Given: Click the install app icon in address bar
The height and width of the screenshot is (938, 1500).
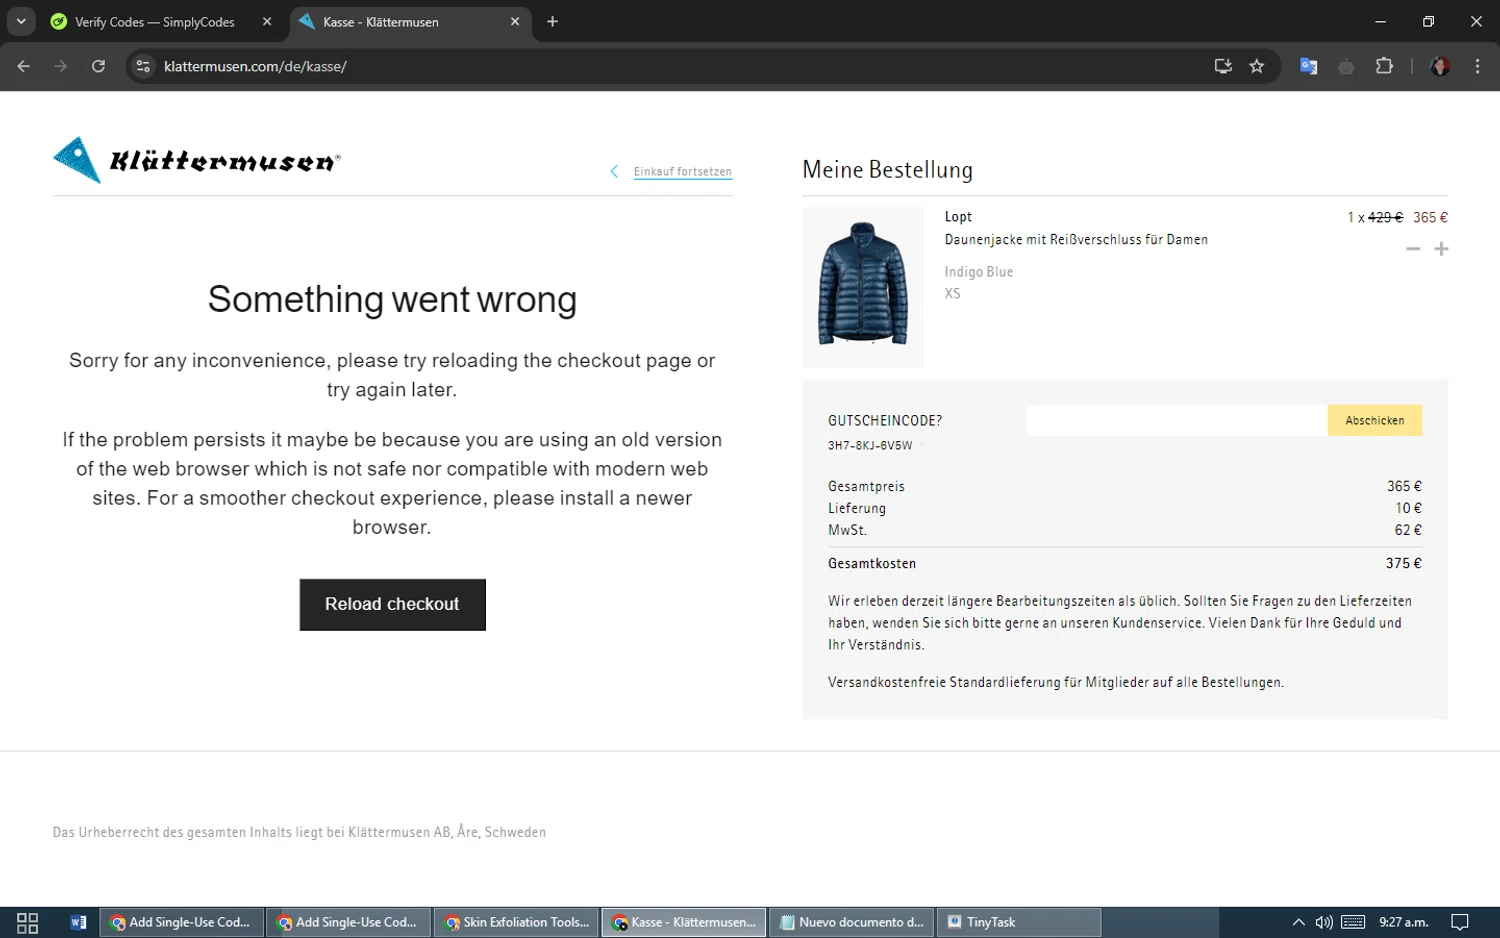Looking at the screenshot, I should (1223, 66).
